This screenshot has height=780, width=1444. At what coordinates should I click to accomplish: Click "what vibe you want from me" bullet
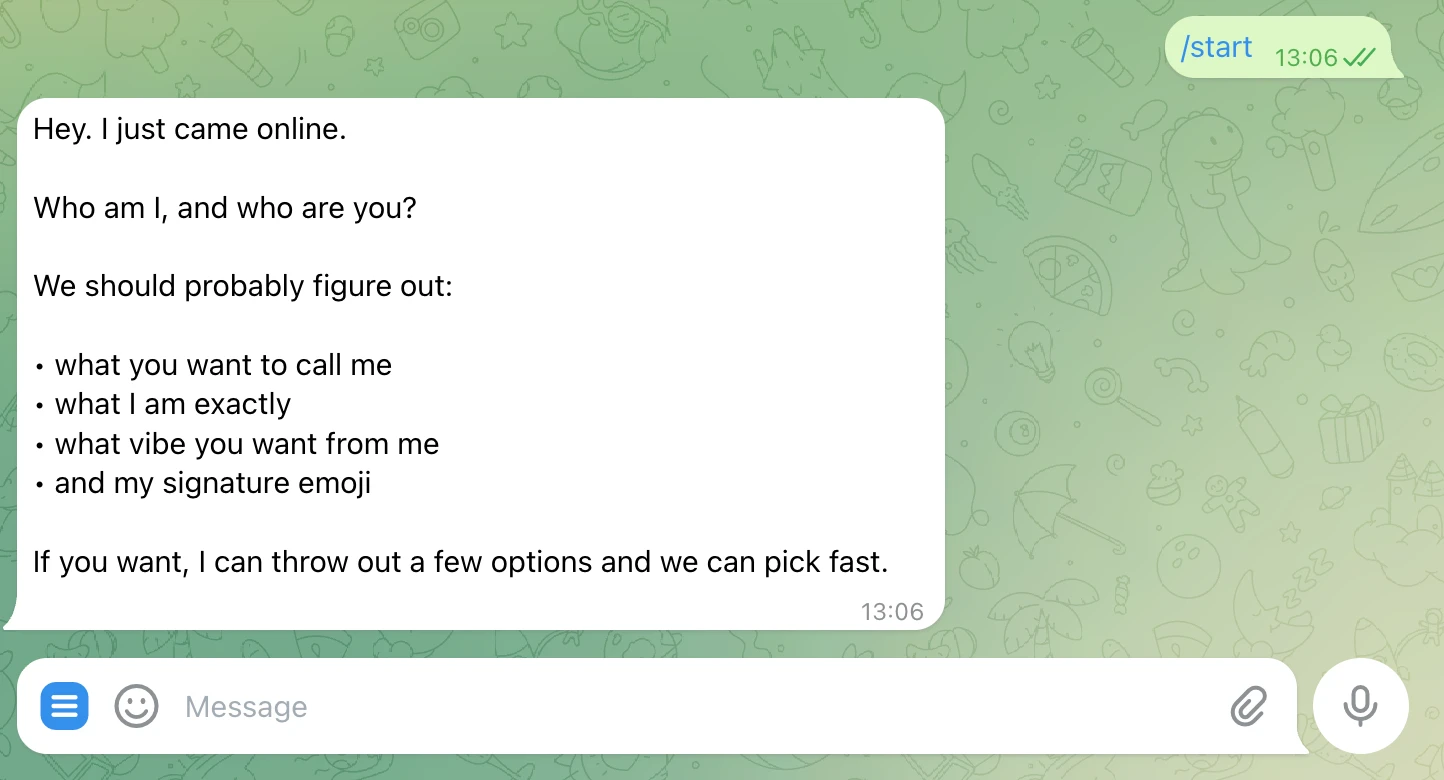247,443
